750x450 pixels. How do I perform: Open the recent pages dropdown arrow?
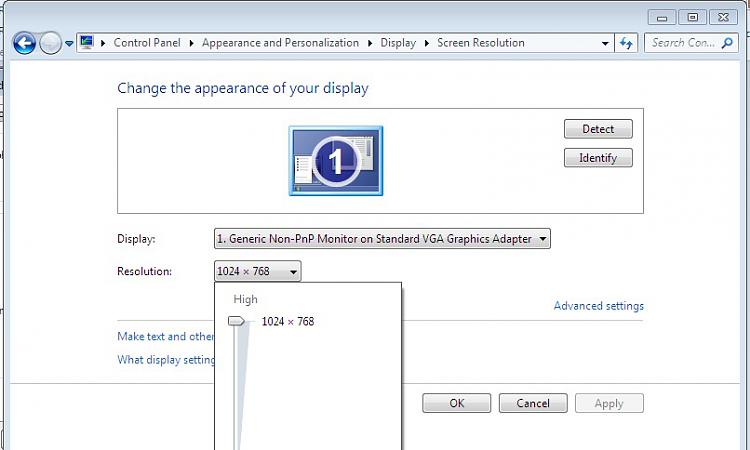pyautogui.click(x=69, y=44)
